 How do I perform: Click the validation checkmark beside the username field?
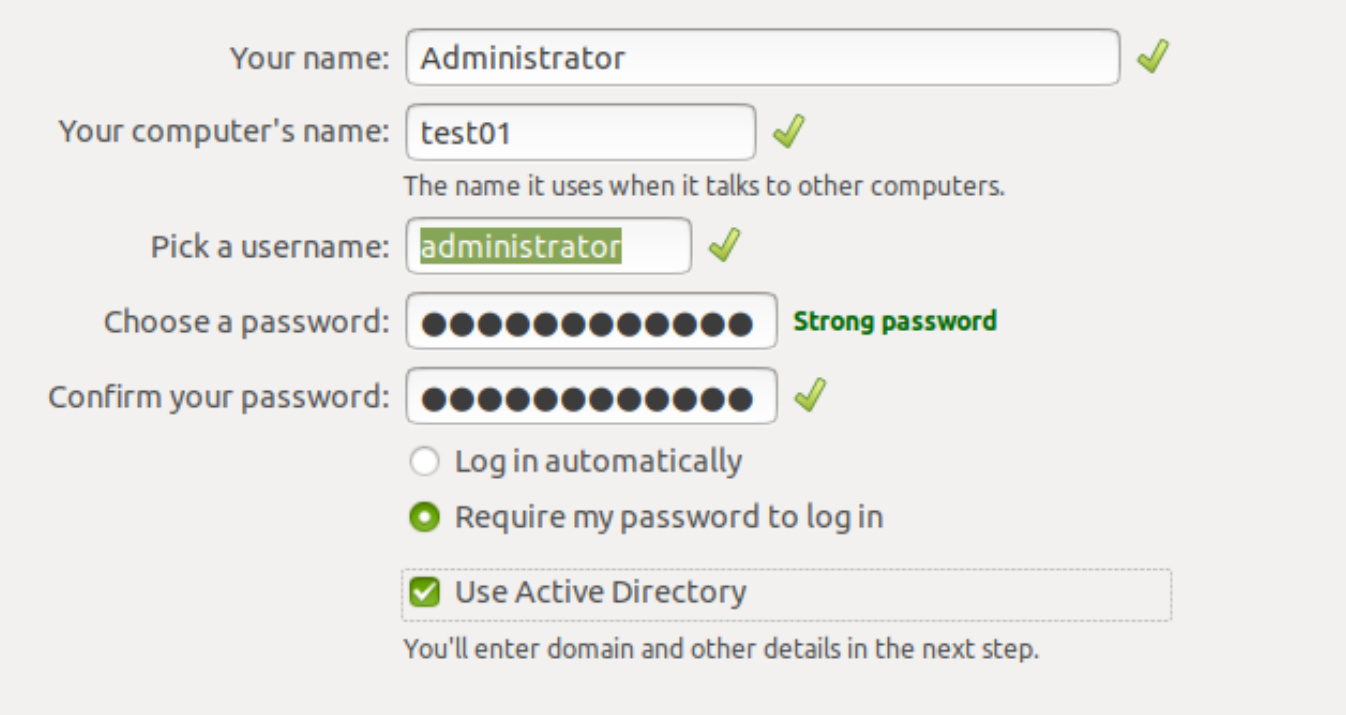pyautogui.click(x=724, y=245)
